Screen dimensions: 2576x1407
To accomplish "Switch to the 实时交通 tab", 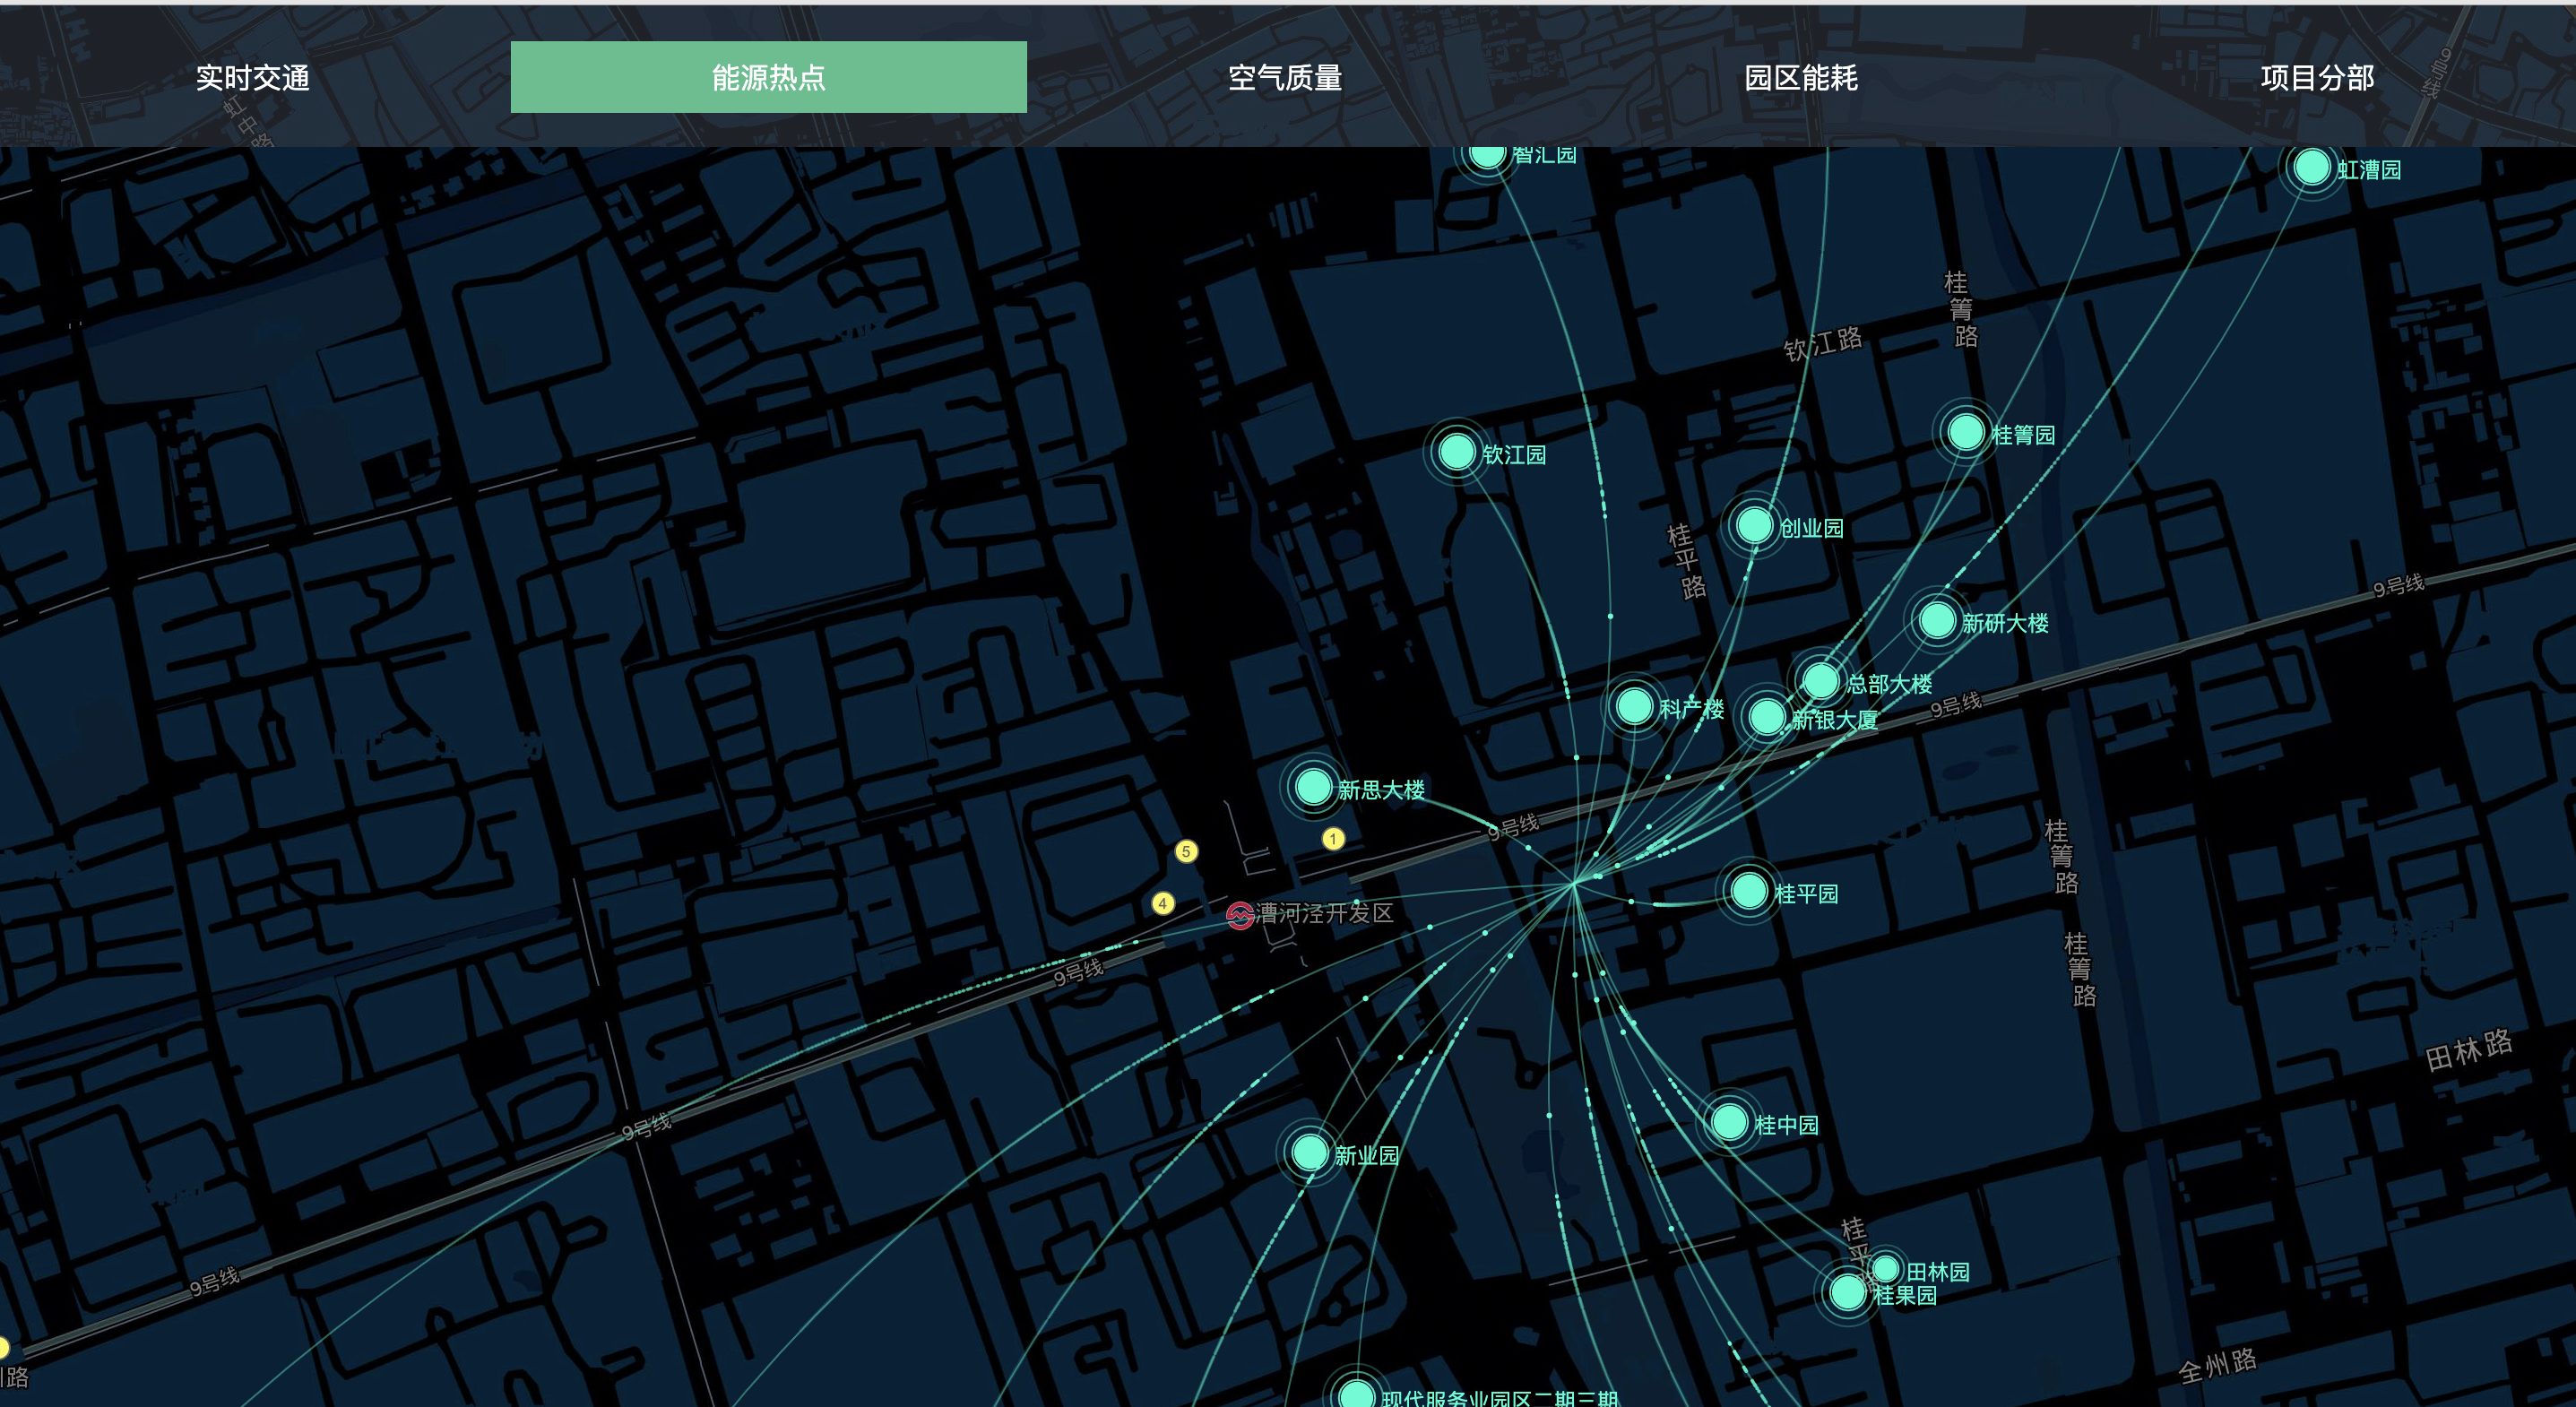I will click(x=253, y=77).
